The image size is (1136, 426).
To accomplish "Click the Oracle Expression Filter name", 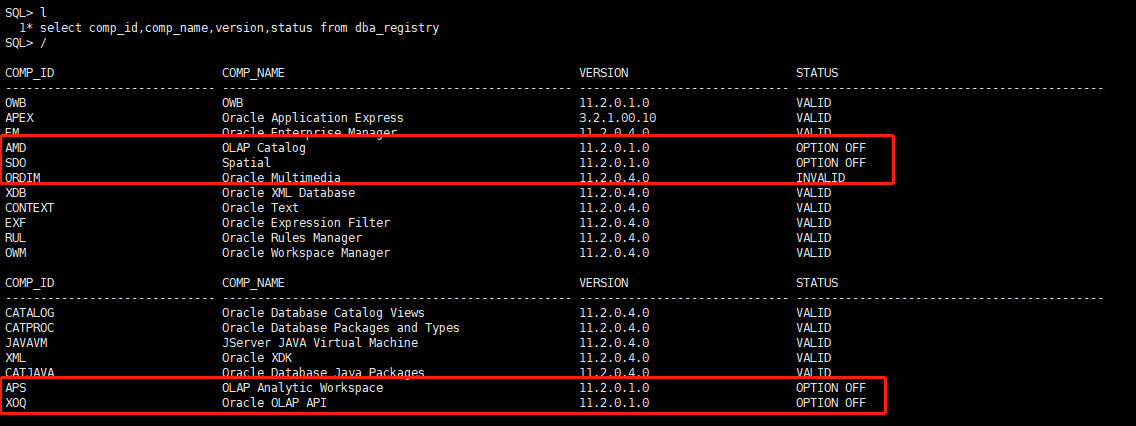I will click(x=305, y=223).
